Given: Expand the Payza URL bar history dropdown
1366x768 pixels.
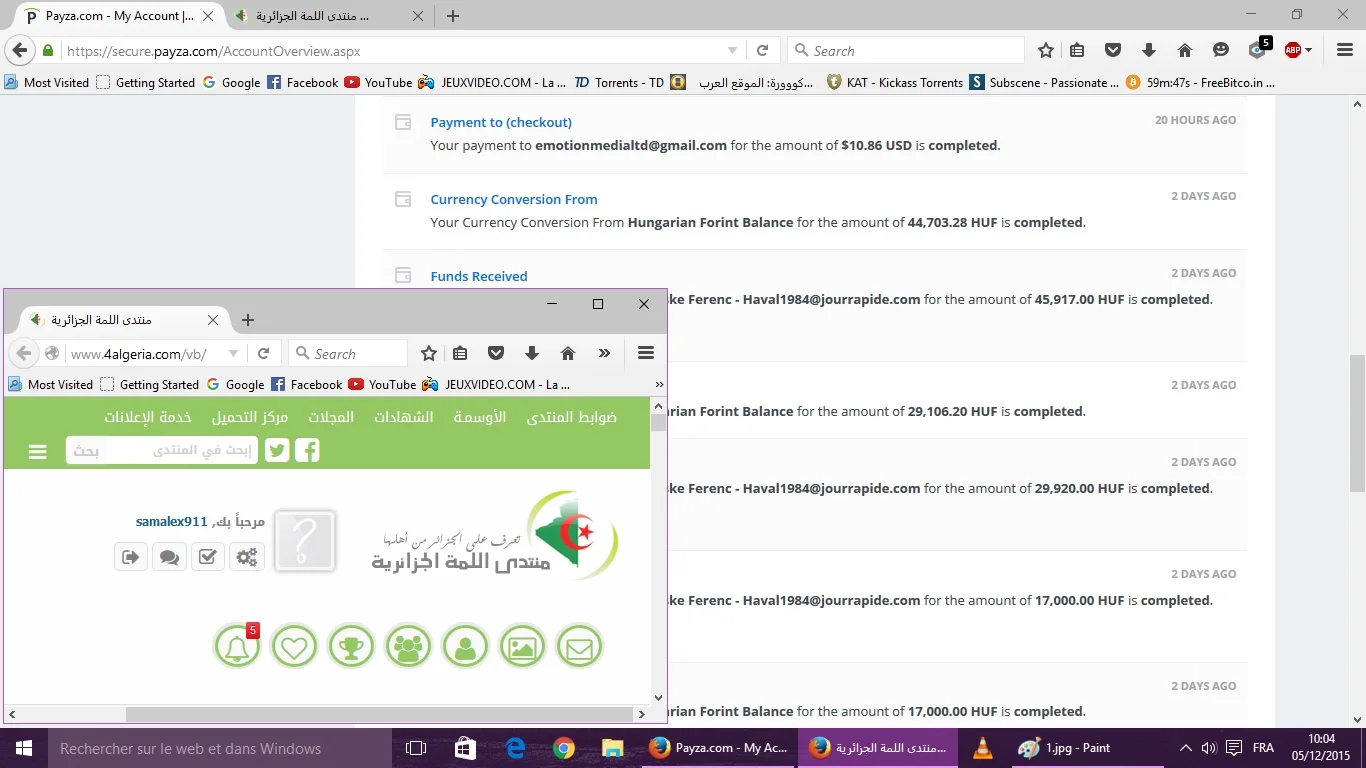Looking at the screenshot, I should click(x=732, y=50).
